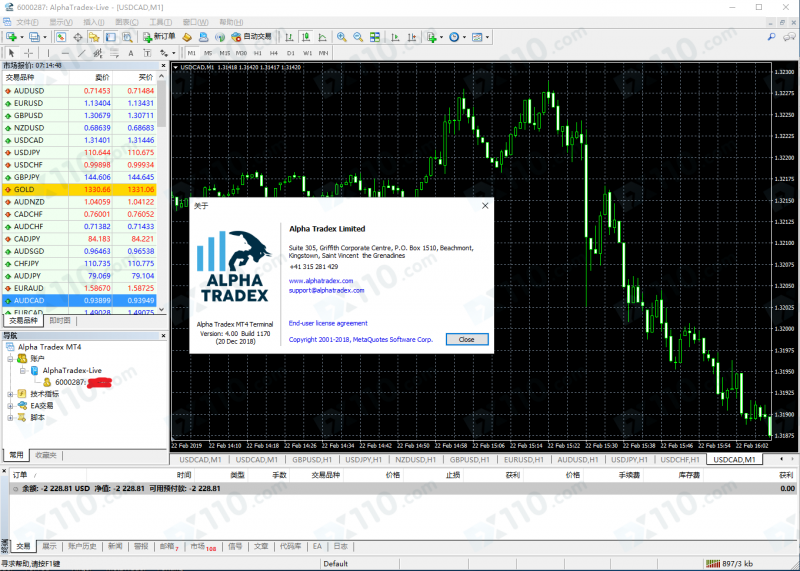Viewport: 800px width, 571px height.
Task: Click the zoom in magnifier icon
Action: point(341,37)
